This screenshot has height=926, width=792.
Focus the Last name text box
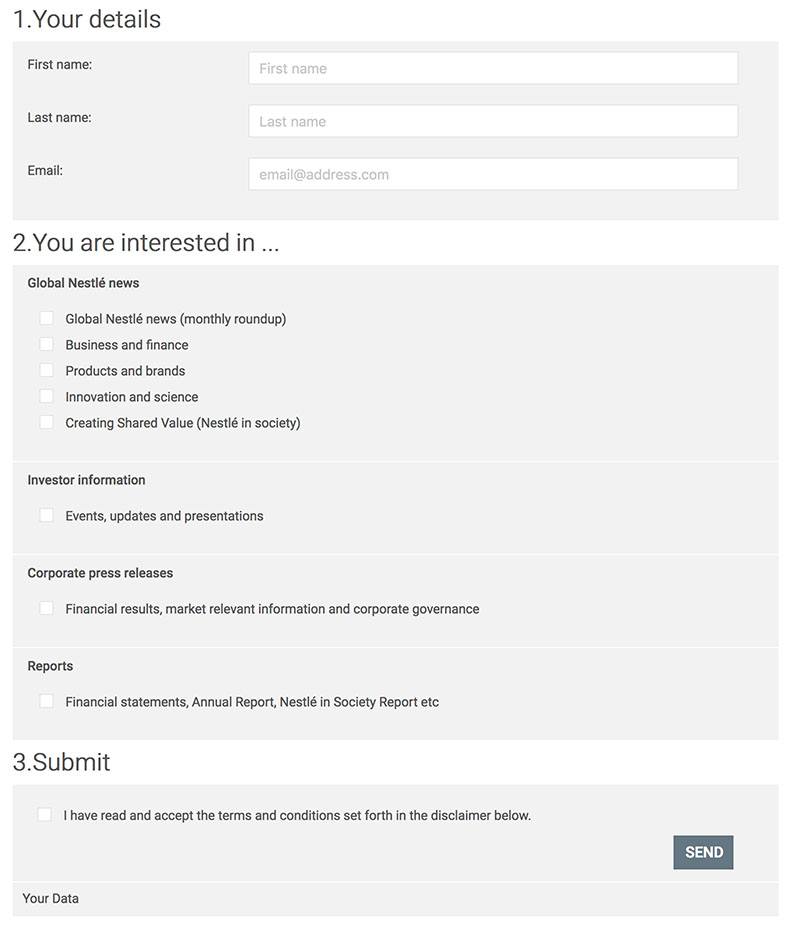click(493, 121)
